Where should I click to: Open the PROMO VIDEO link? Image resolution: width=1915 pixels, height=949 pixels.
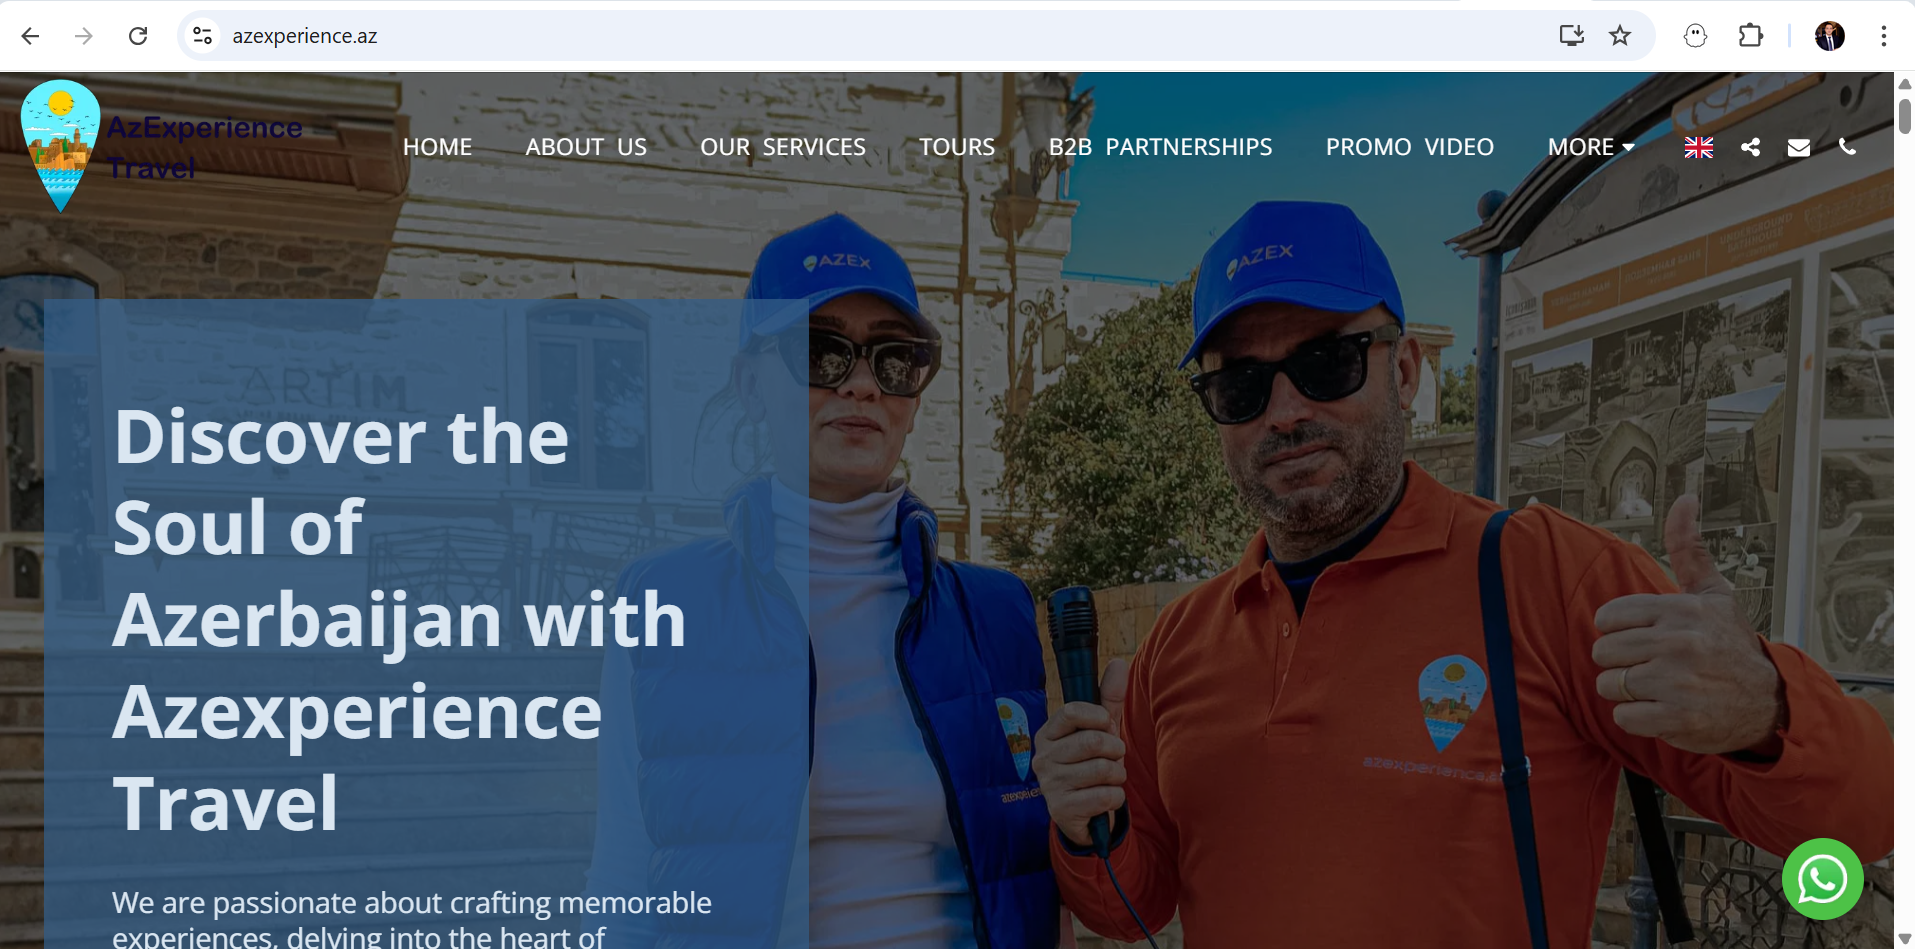(x=1410, y=147)
